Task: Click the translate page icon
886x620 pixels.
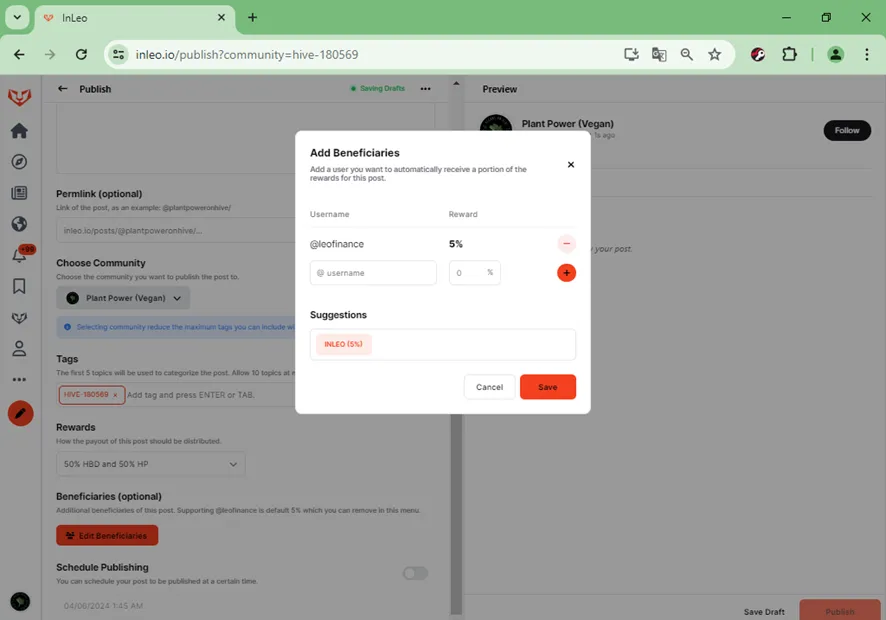Action: [x=659, y=54]
